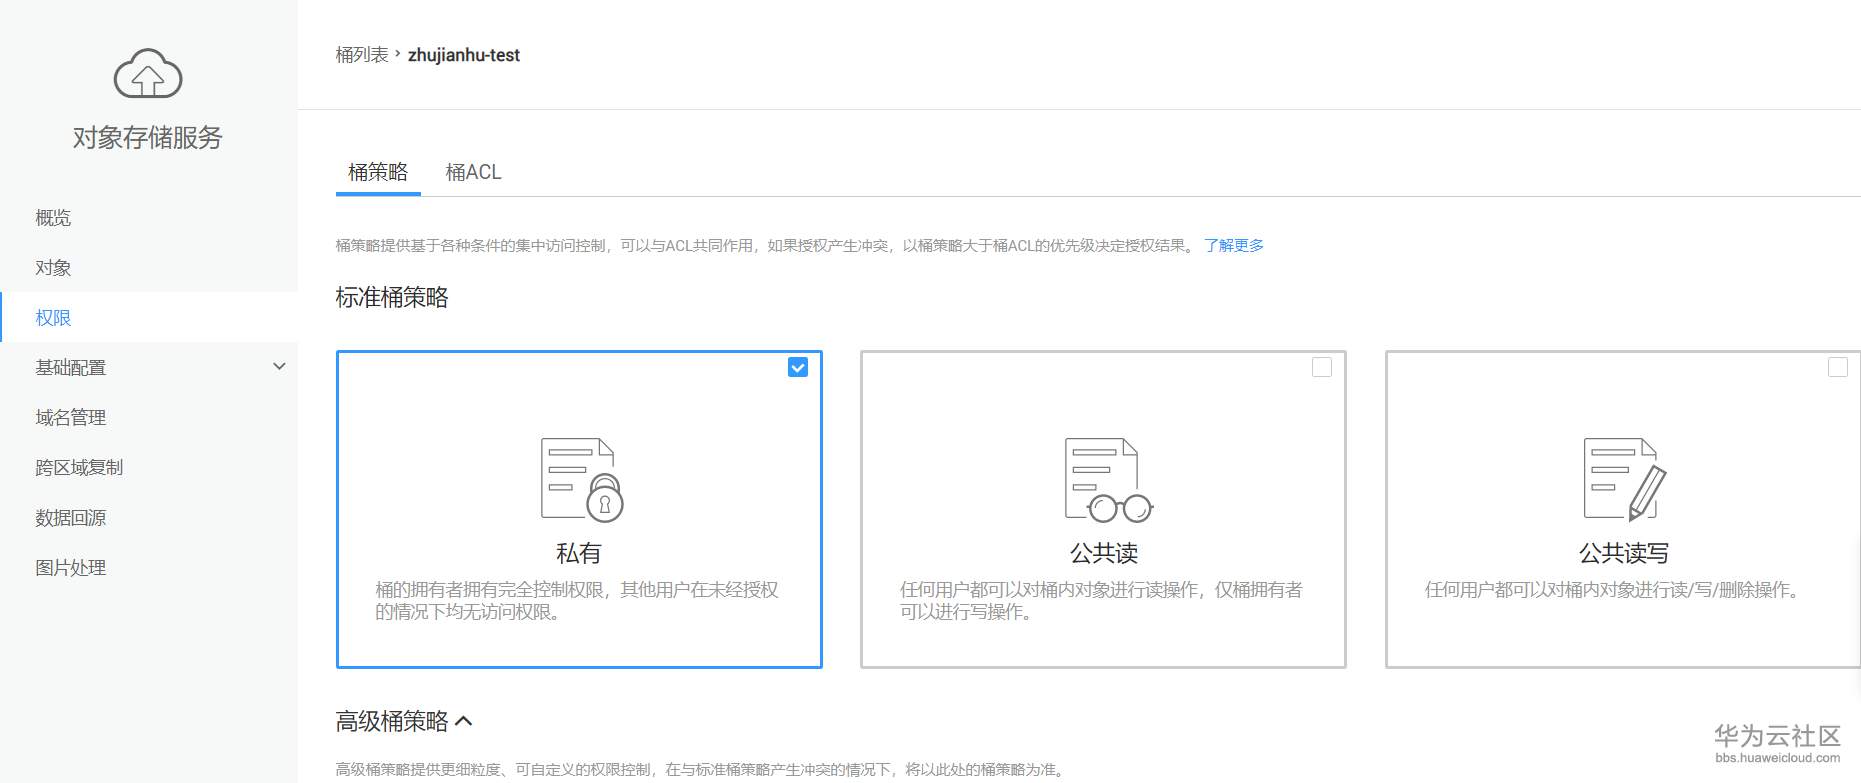The image size is (1861, 783).
Task: Collapse the 高级桶策略 section chevron
Action: tap(463, 721)
